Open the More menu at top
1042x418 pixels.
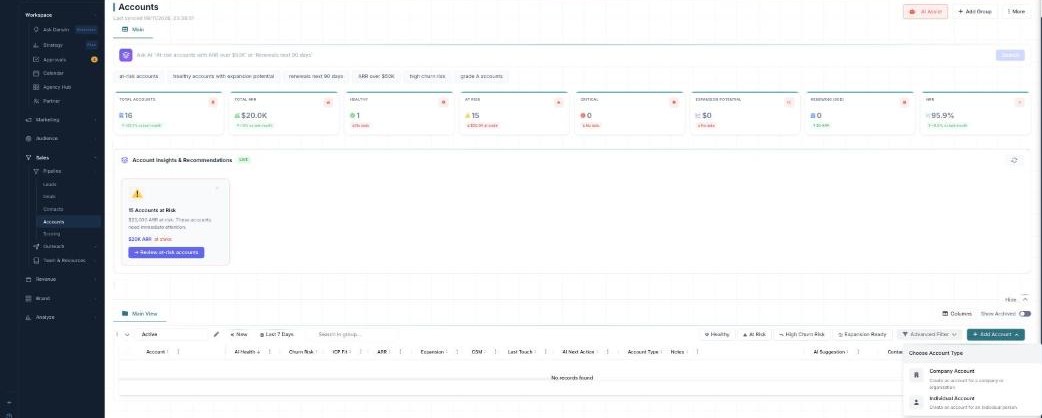tap(1017, 11)
